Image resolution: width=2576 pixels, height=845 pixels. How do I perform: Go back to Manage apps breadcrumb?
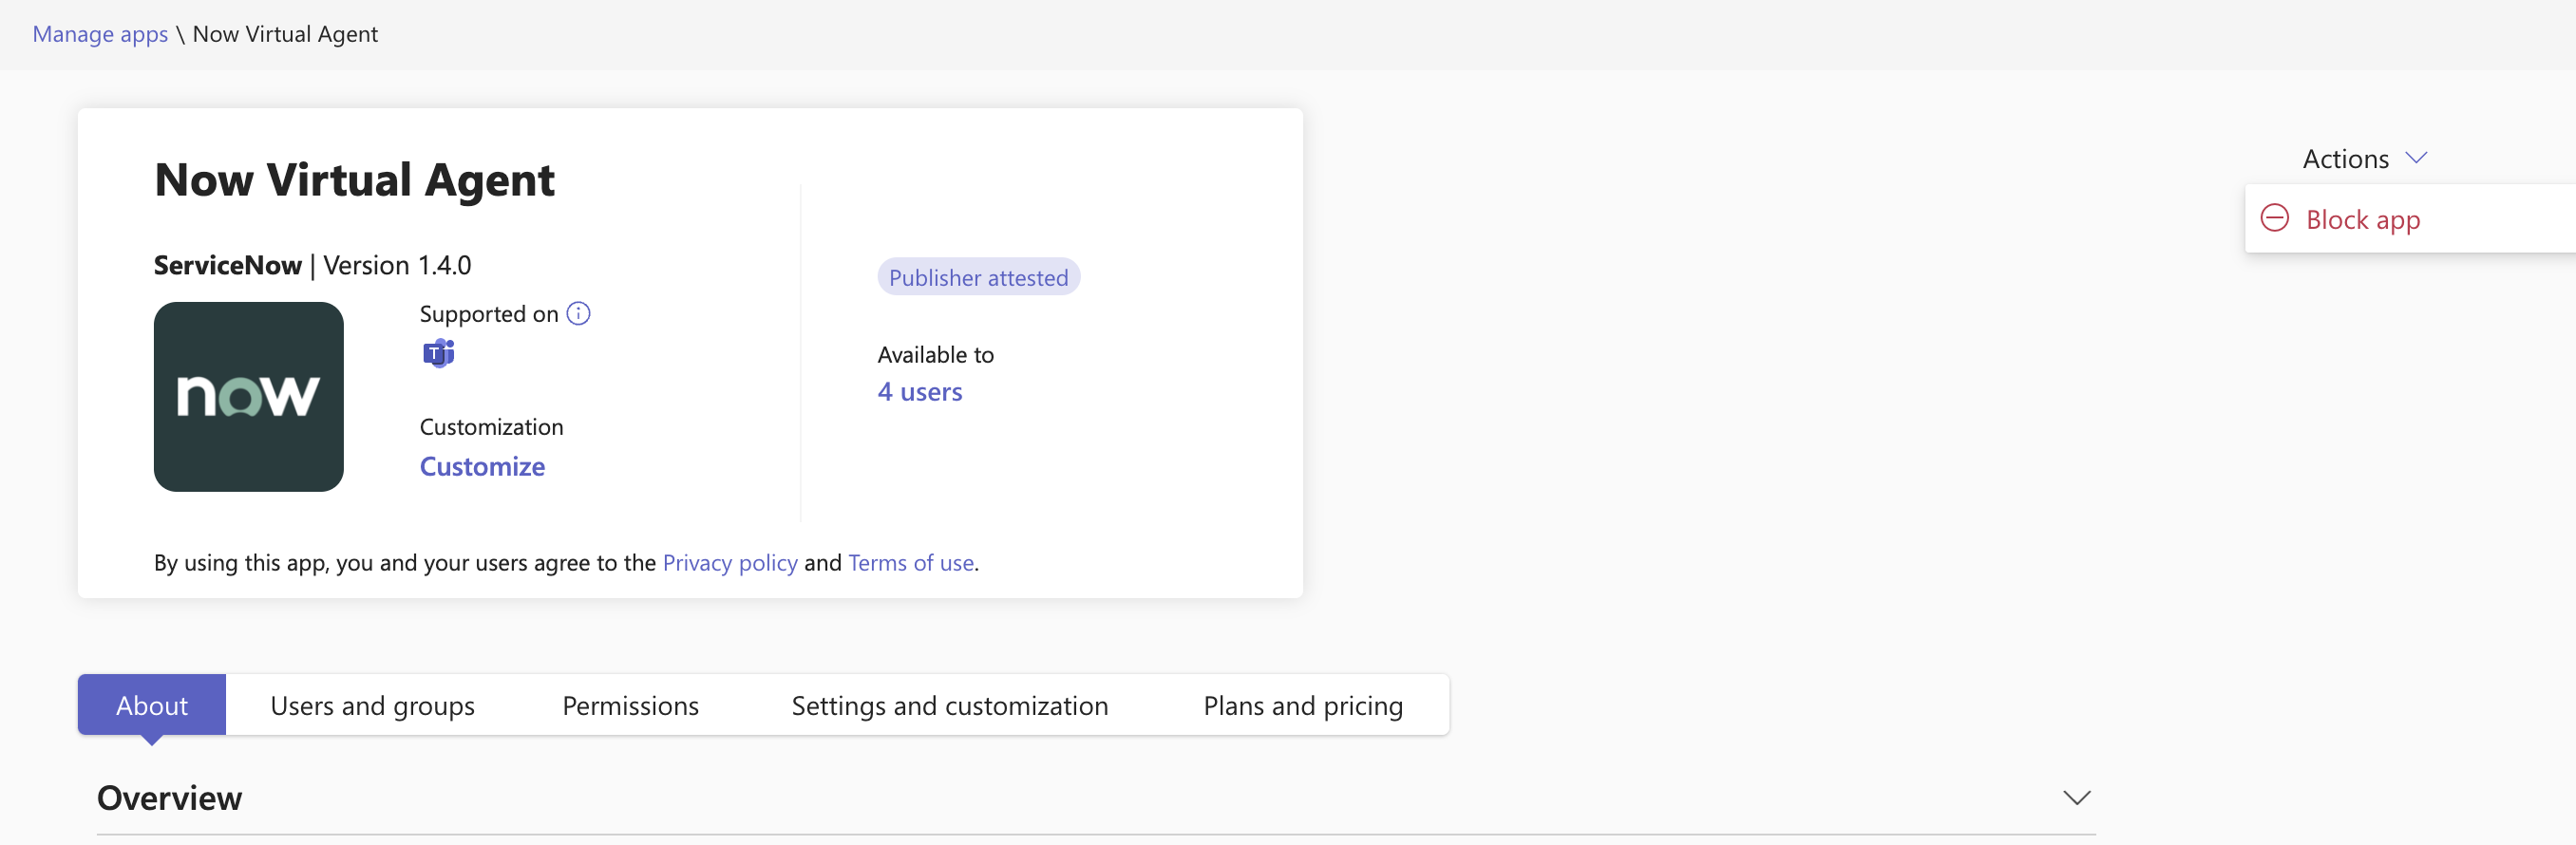[100, 34]
